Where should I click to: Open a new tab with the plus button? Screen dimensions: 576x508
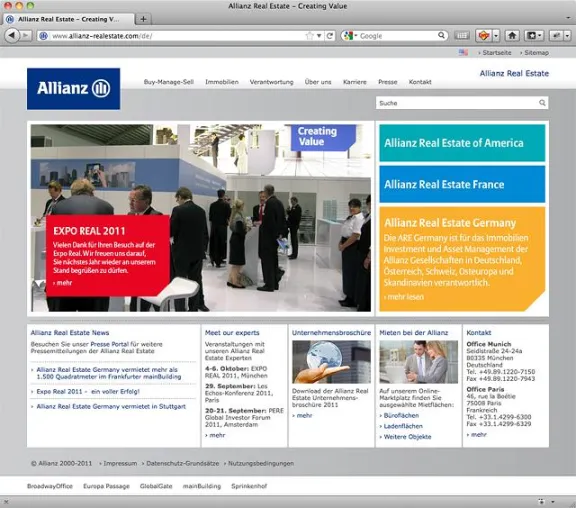pos(143,19)
